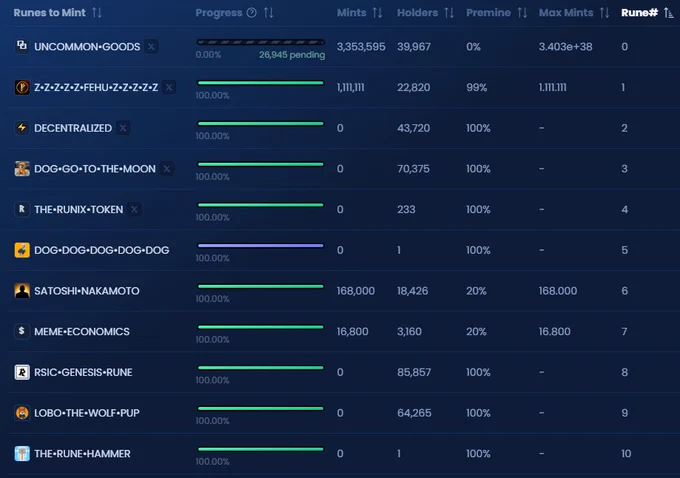Sort table by Max Mints arrows

pos(605,13)
